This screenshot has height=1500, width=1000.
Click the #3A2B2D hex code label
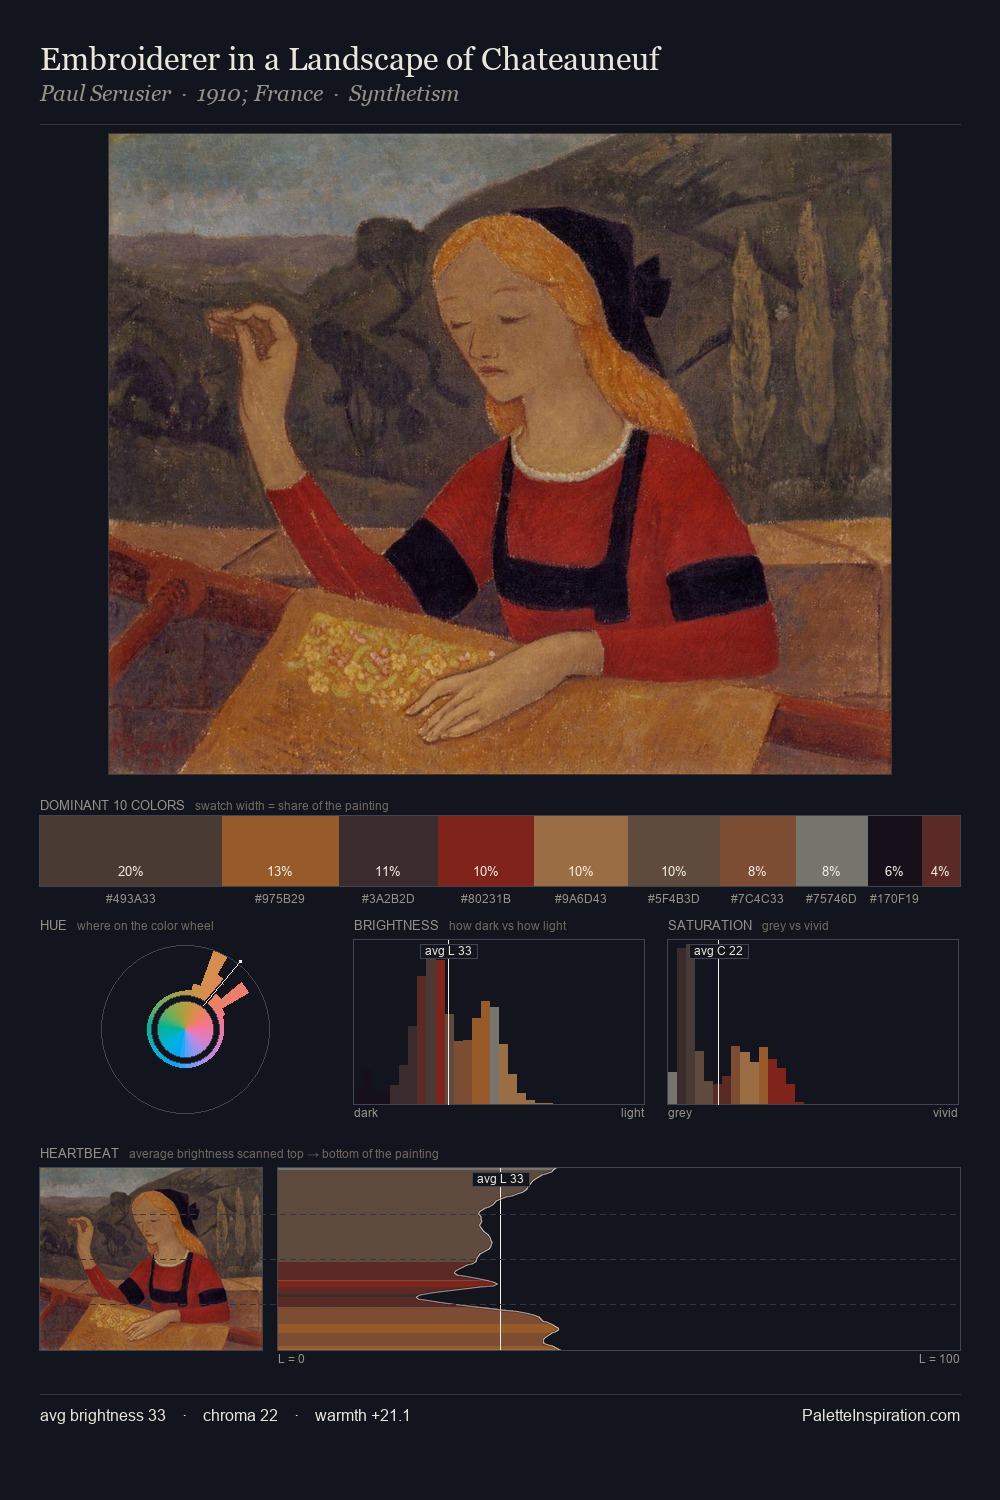point(388,899)
